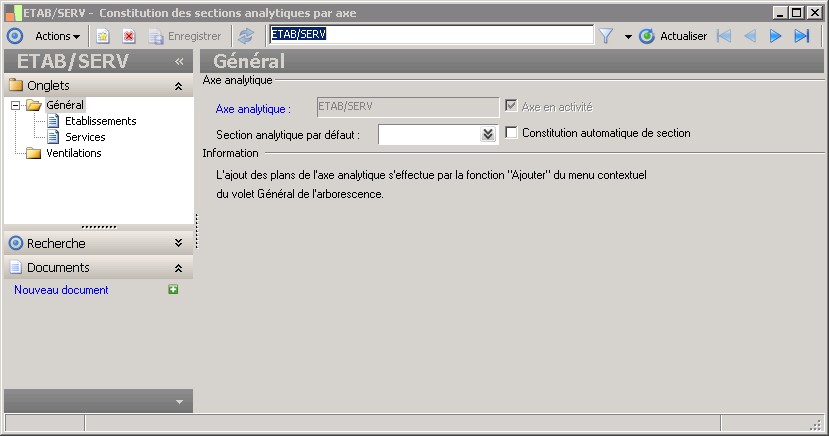This screenshot has height=436, width=829.
Task: Collapse the Général tree node
Action: click(15, 106)
